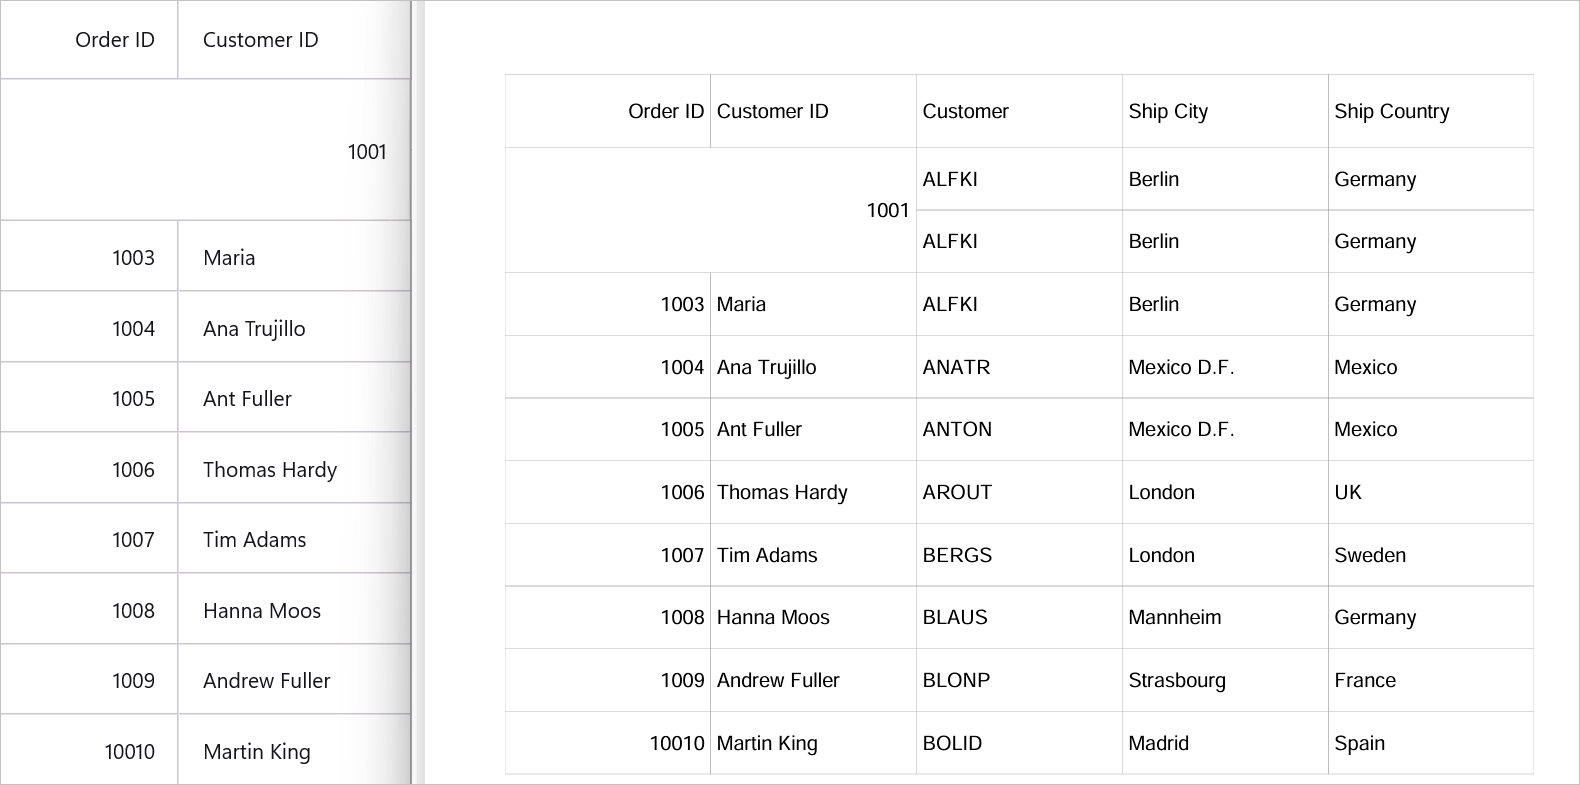Sort by the Ship Country column header
1580x785 pixels.
coord(1392,111)
